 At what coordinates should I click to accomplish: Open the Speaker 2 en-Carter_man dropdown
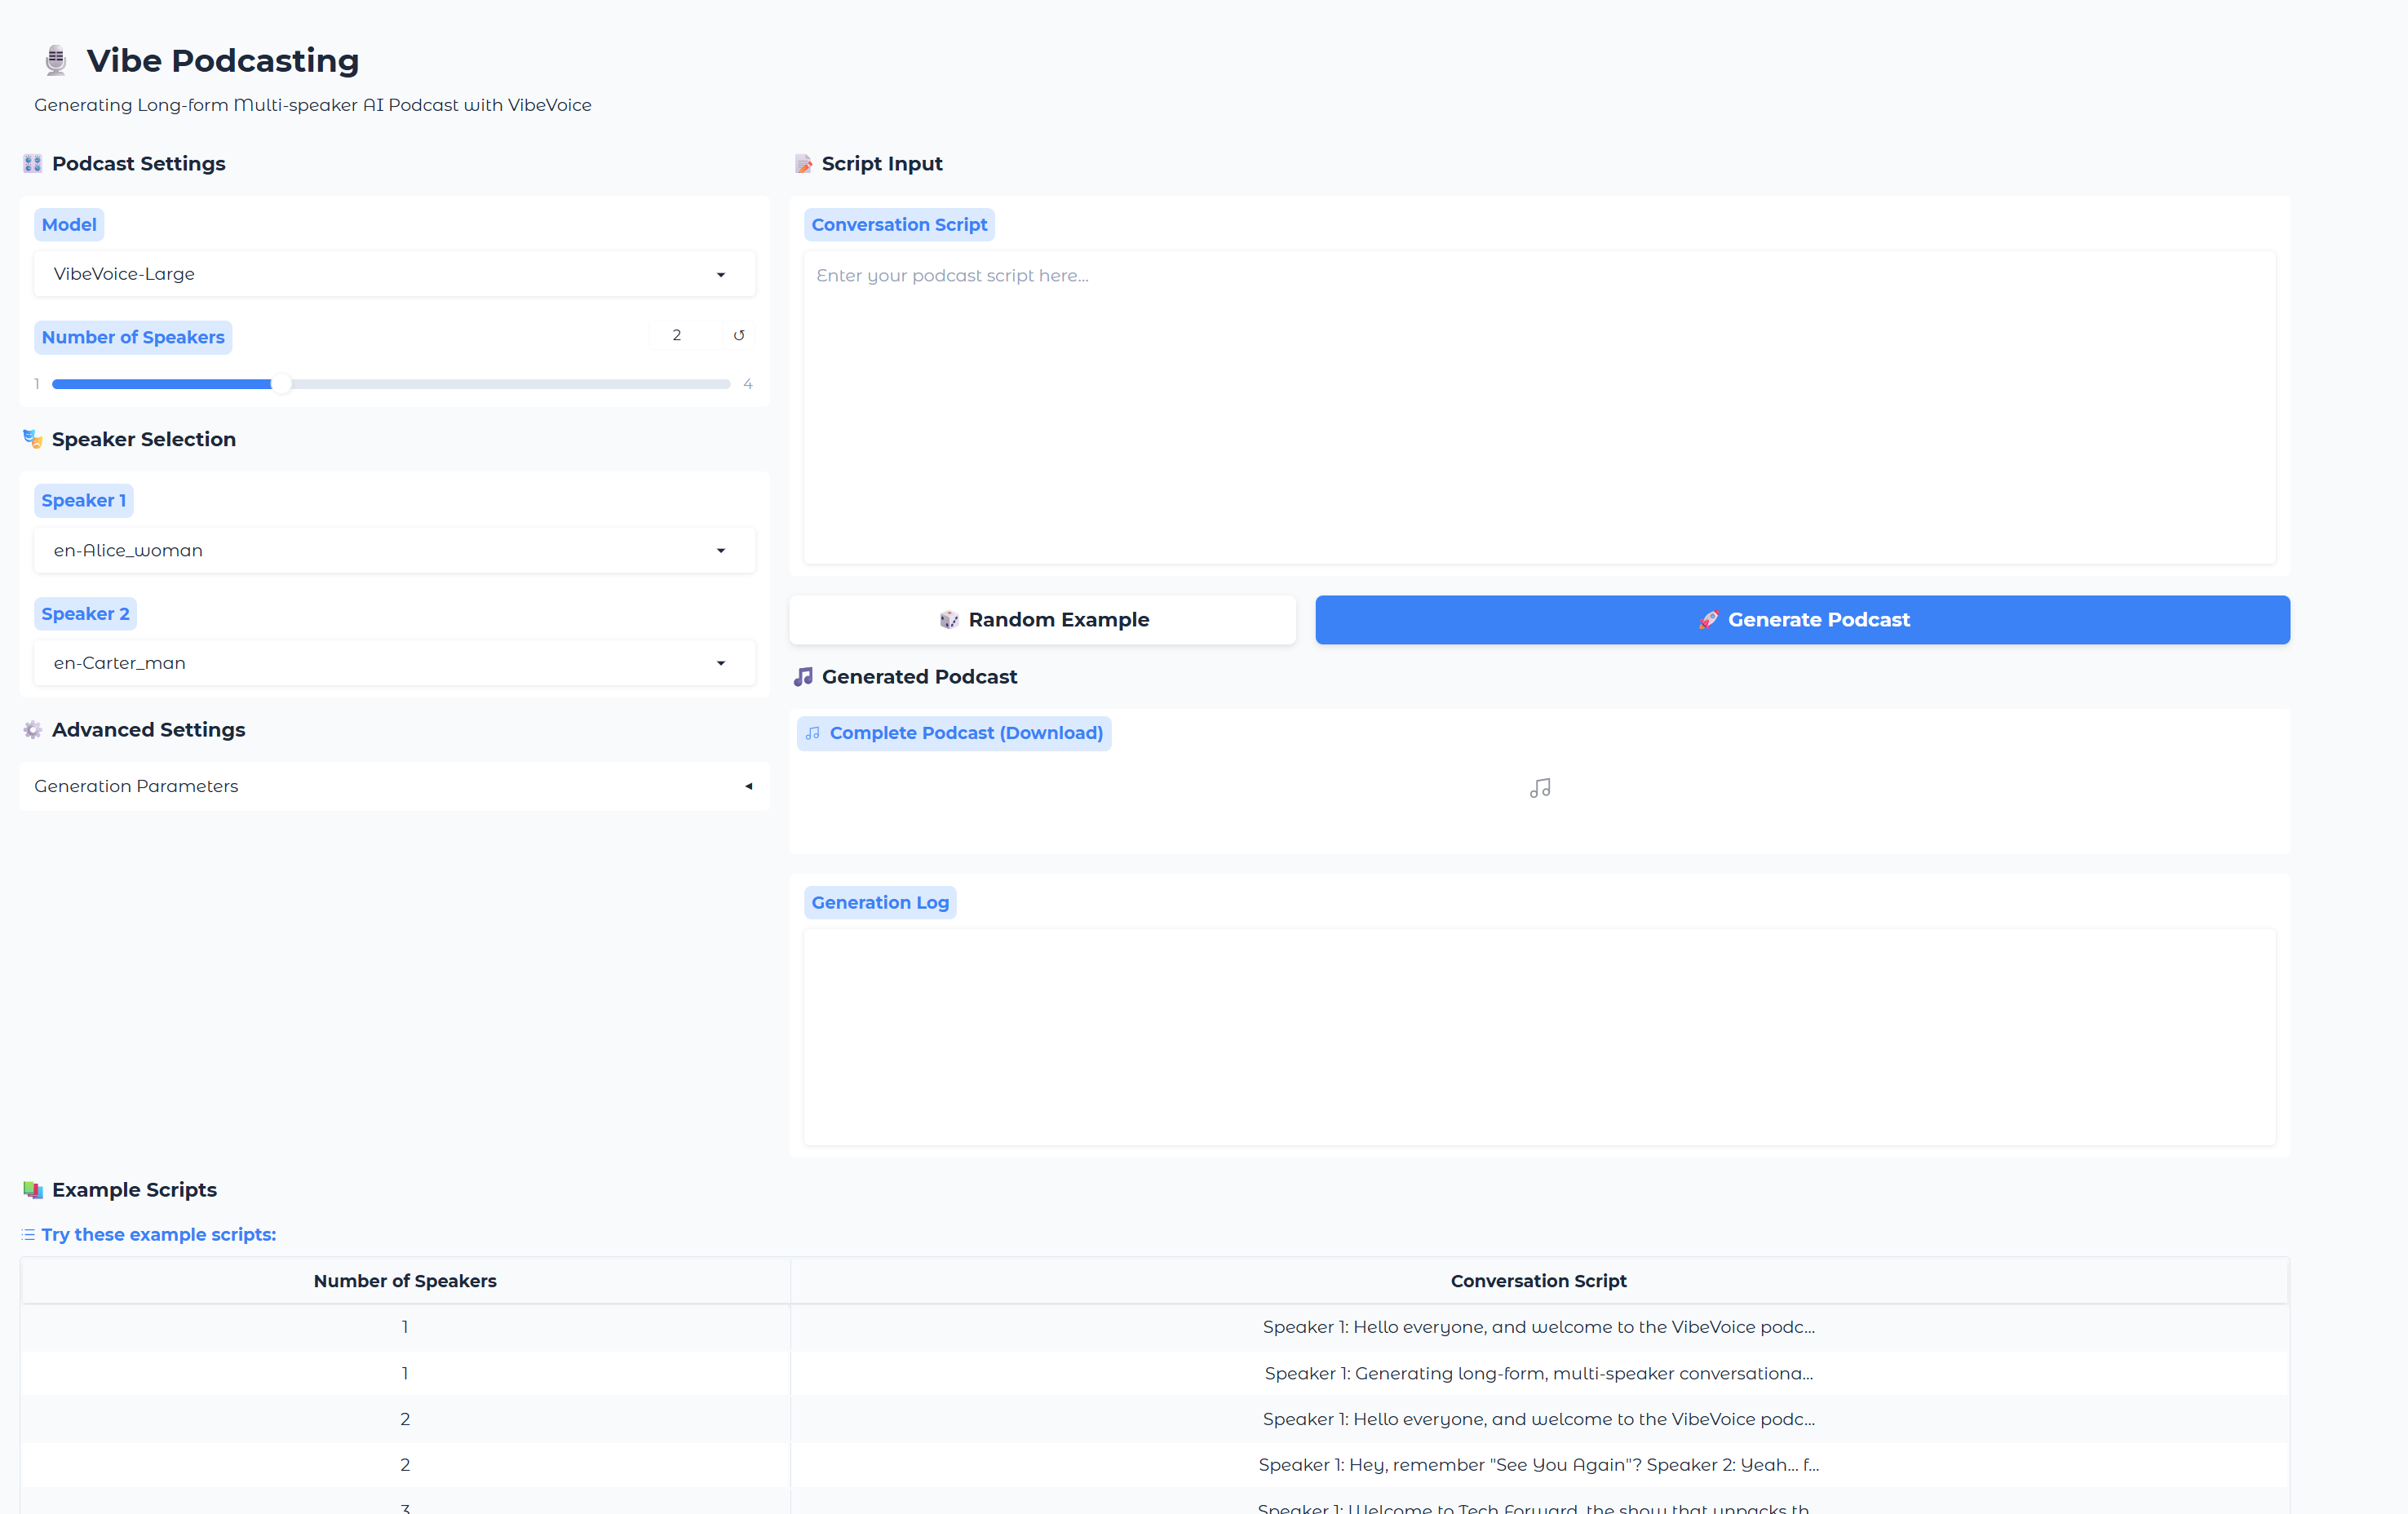point(394,663)
